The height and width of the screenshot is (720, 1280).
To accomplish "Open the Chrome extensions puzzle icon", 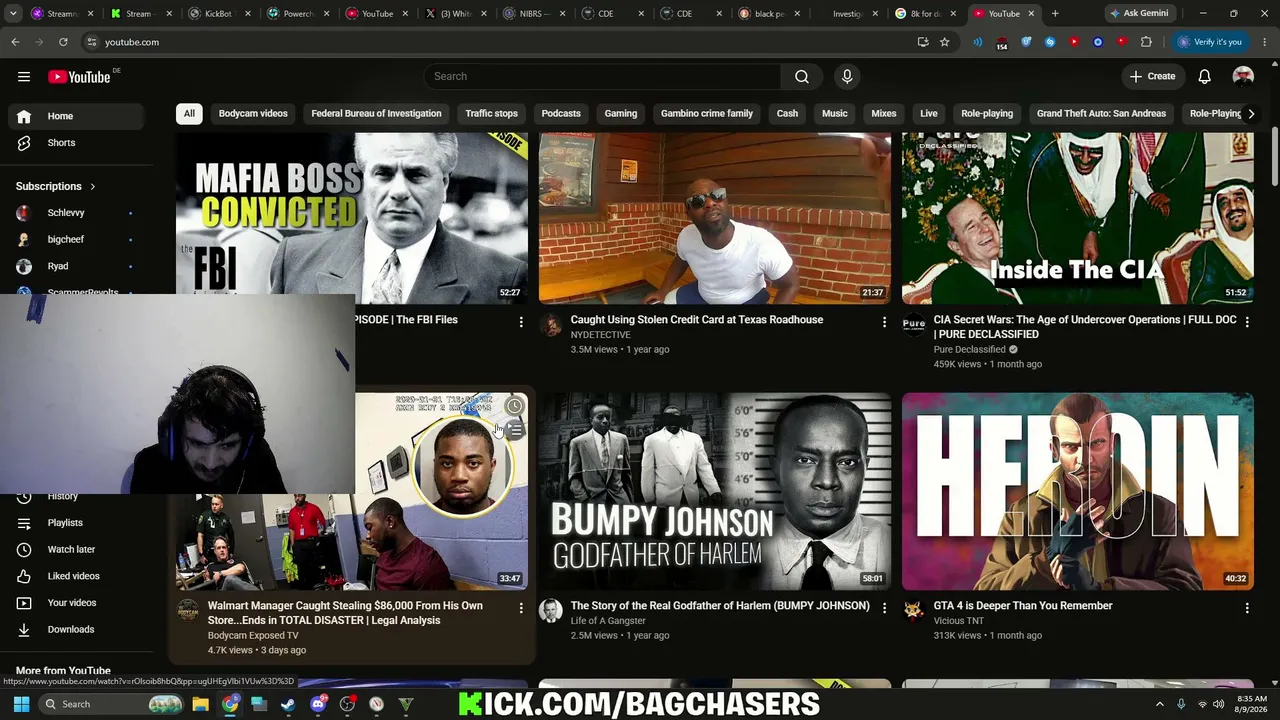I will pyautogui.click(x=1146, y=42).
